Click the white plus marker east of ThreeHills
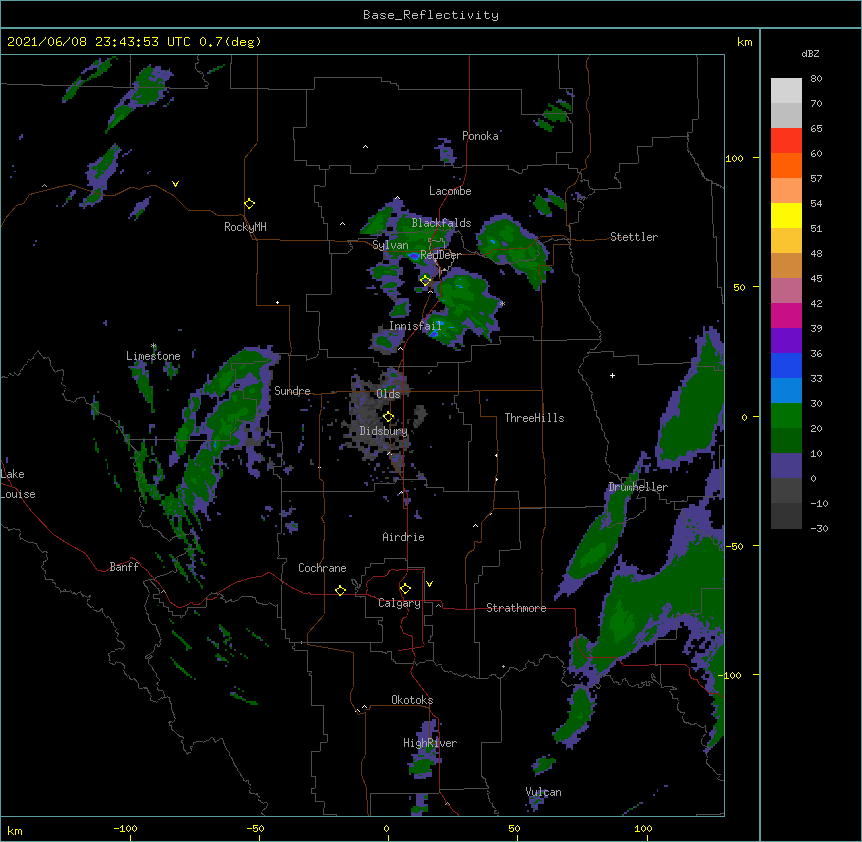 tap(612, 375)
